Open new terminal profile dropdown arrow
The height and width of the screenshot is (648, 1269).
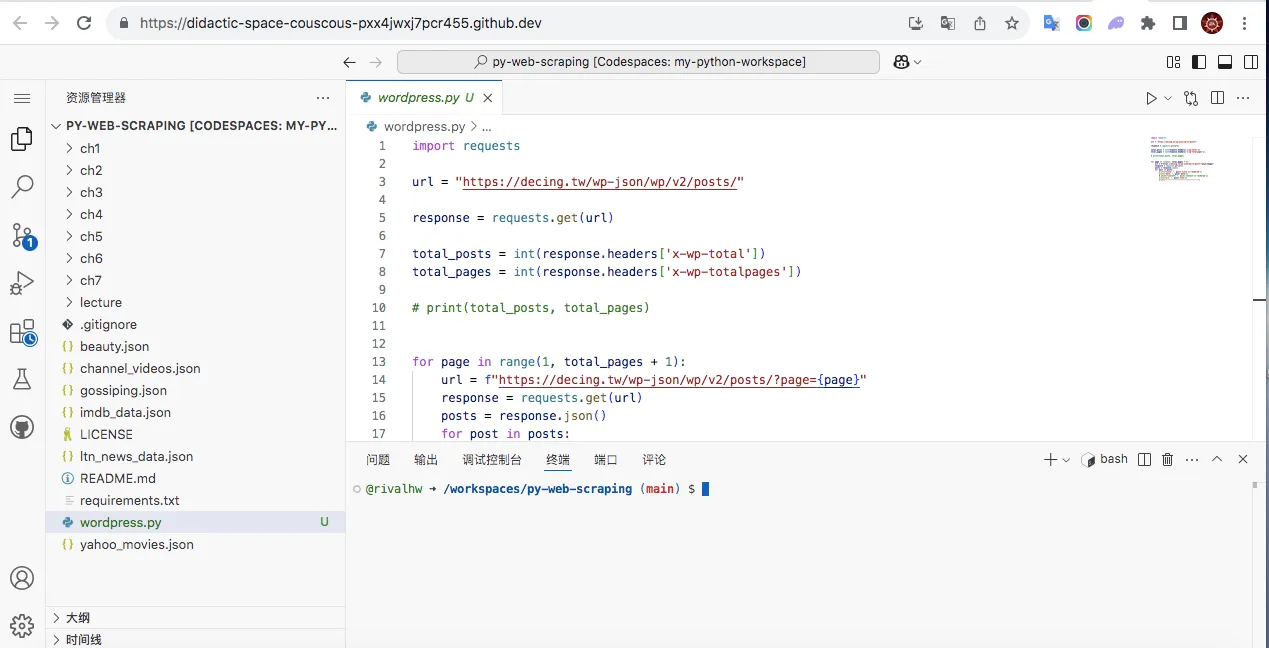[x=1066, y=460]
